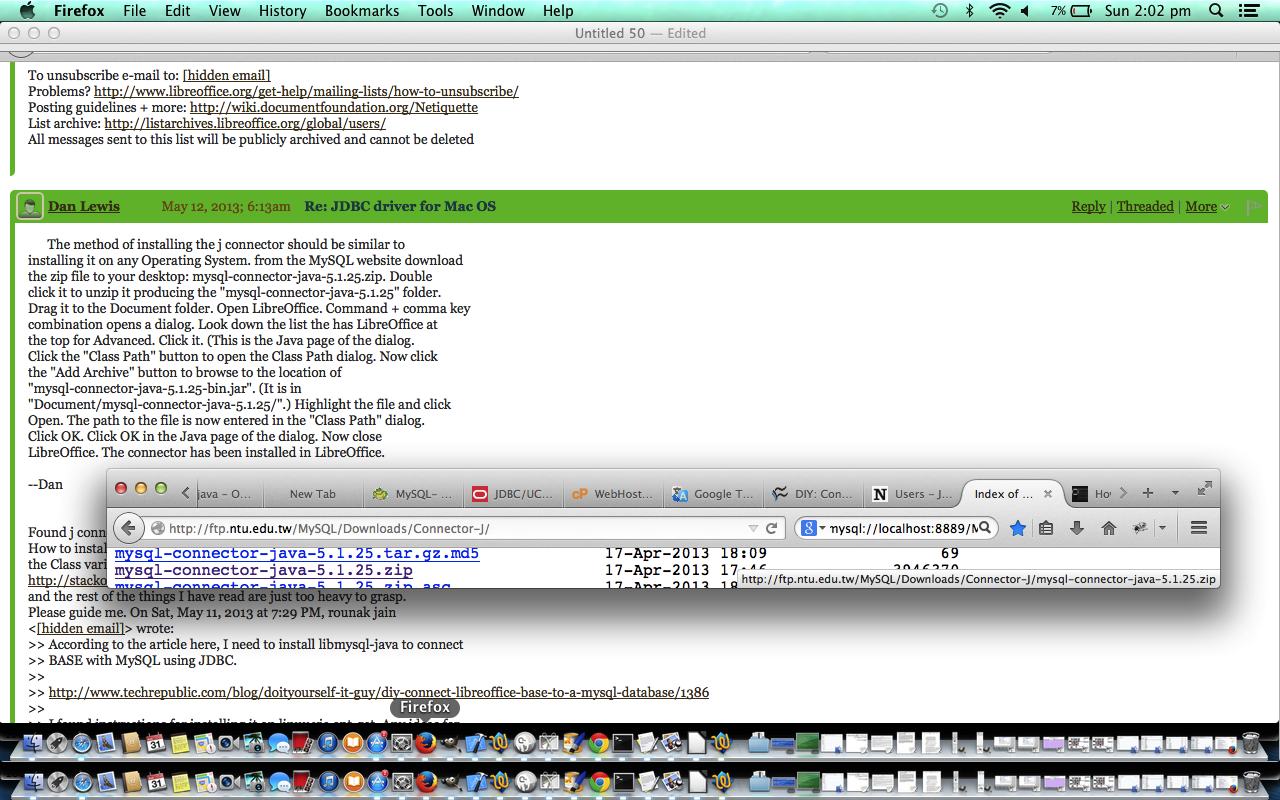
Task: Open mysql-connector-java-5.1.25.tar.gz.md5 link
Action: (x=297, y=553)
